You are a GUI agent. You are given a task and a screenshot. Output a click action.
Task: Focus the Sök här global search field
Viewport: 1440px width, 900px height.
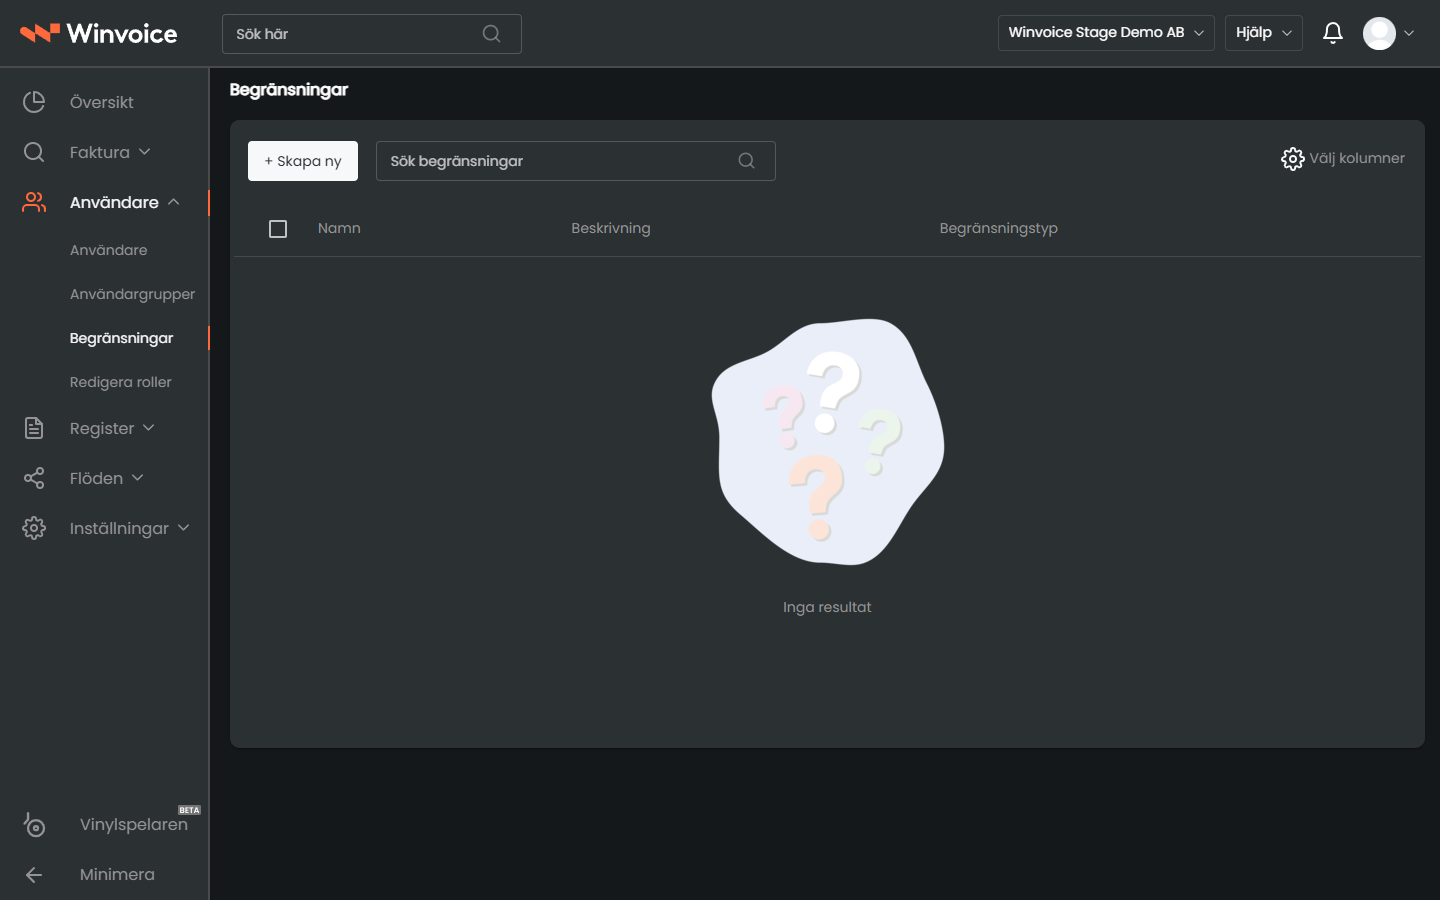(372, 34)
